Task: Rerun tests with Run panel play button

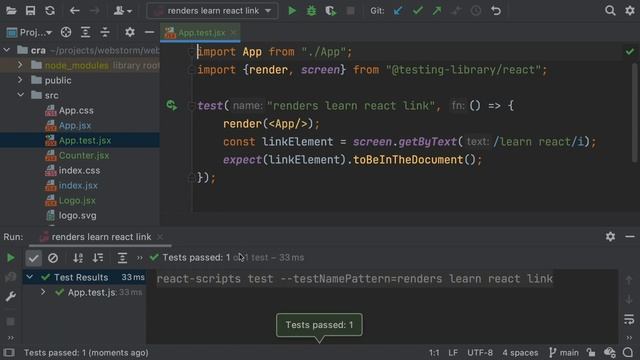Action: pos(11,258)
